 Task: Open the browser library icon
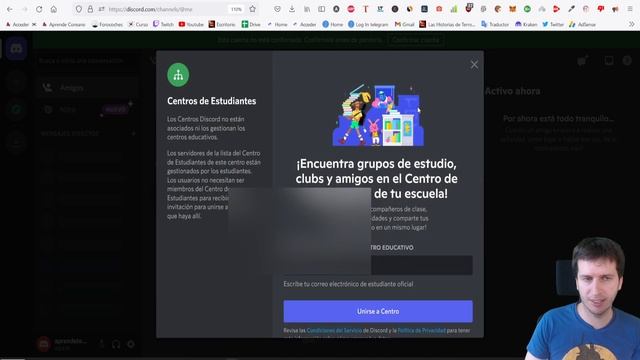[307, 9]
